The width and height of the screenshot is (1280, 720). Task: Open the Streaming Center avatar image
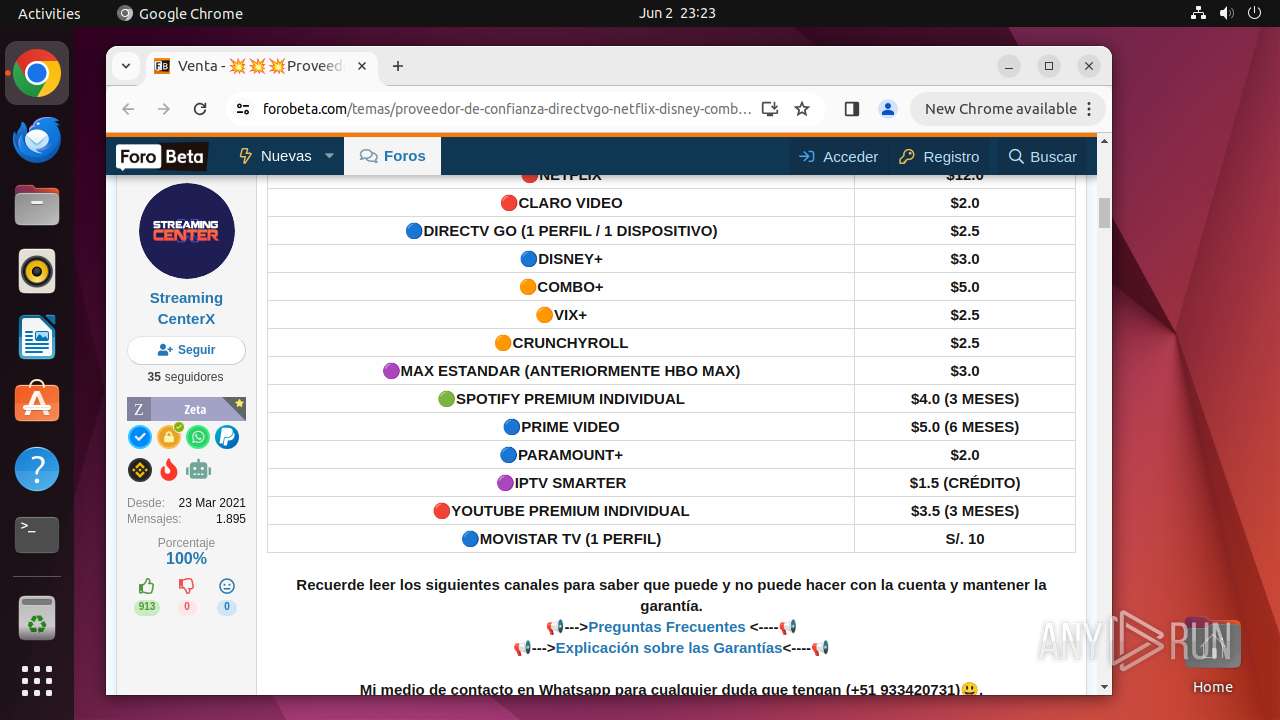coord(186,231)
